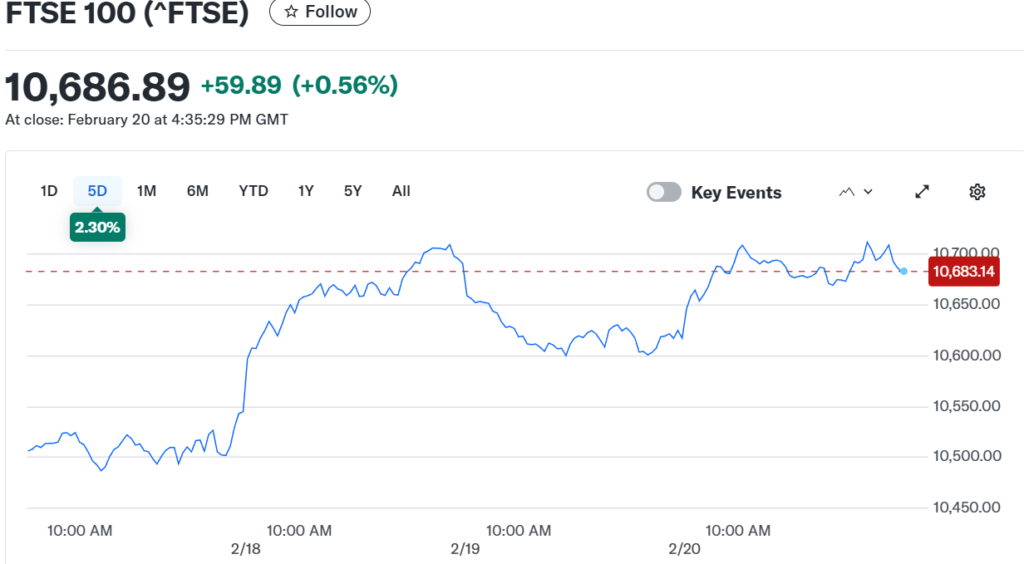Switch chart to the 1M range
The image size is (1024, 564).
(146, 191)
